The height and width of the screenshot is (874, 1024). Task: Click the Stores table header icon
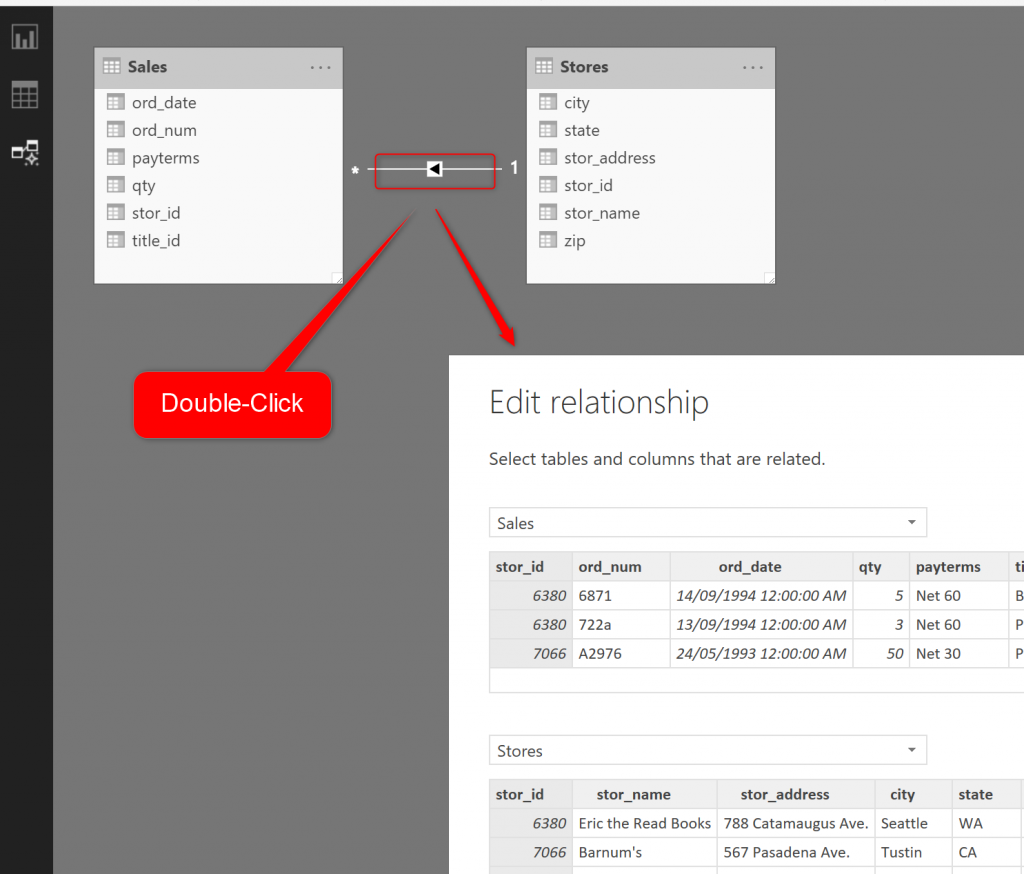tap(544, 67)
